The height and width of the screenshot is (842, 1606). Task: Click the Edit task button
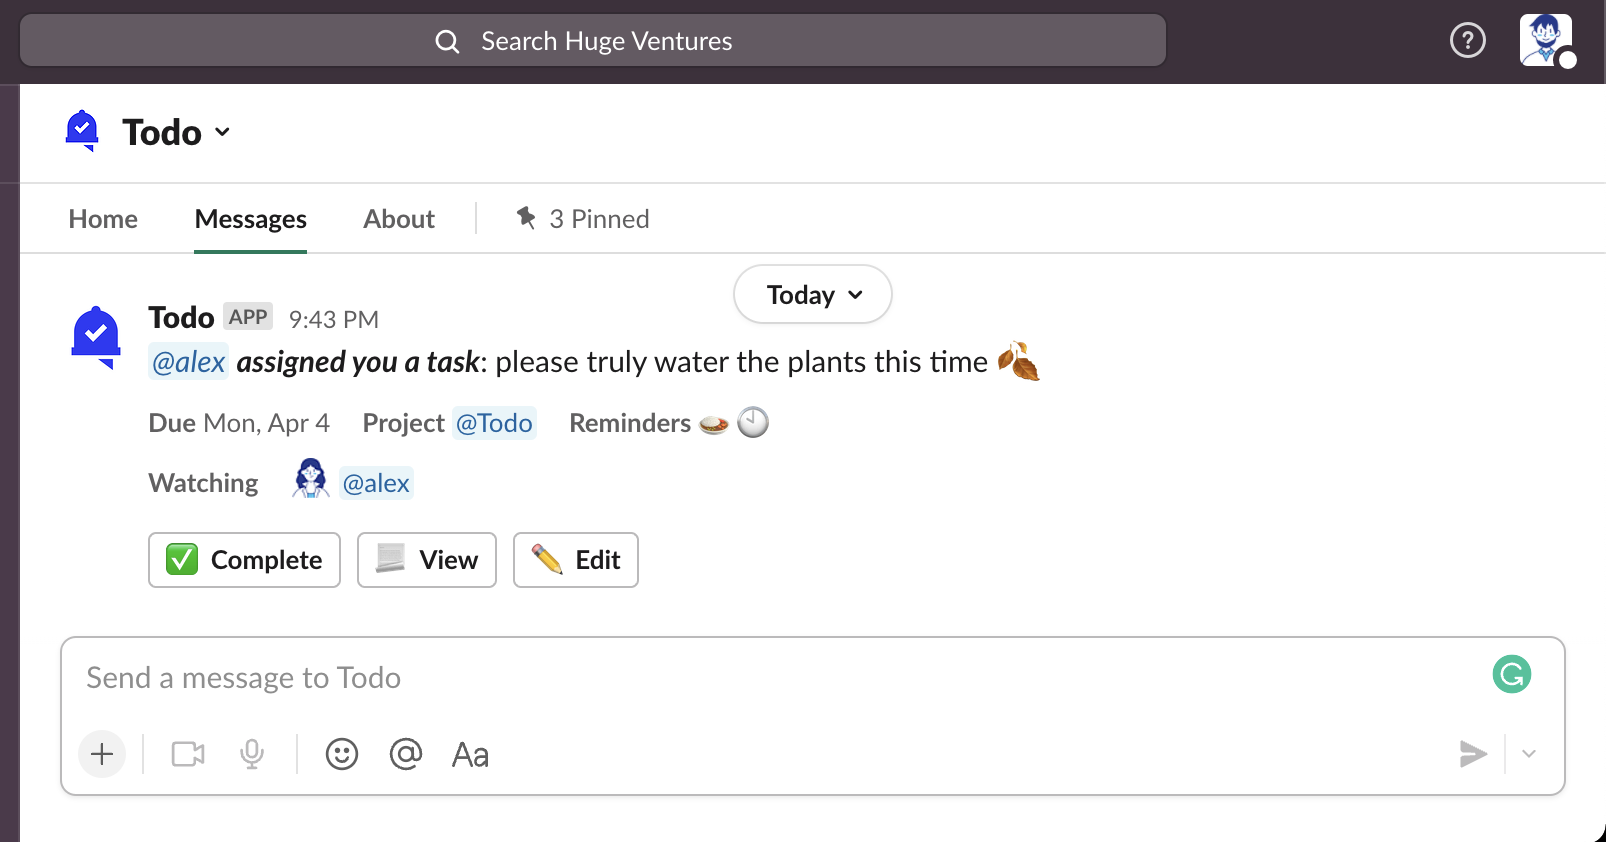click(x=576, y=560)
